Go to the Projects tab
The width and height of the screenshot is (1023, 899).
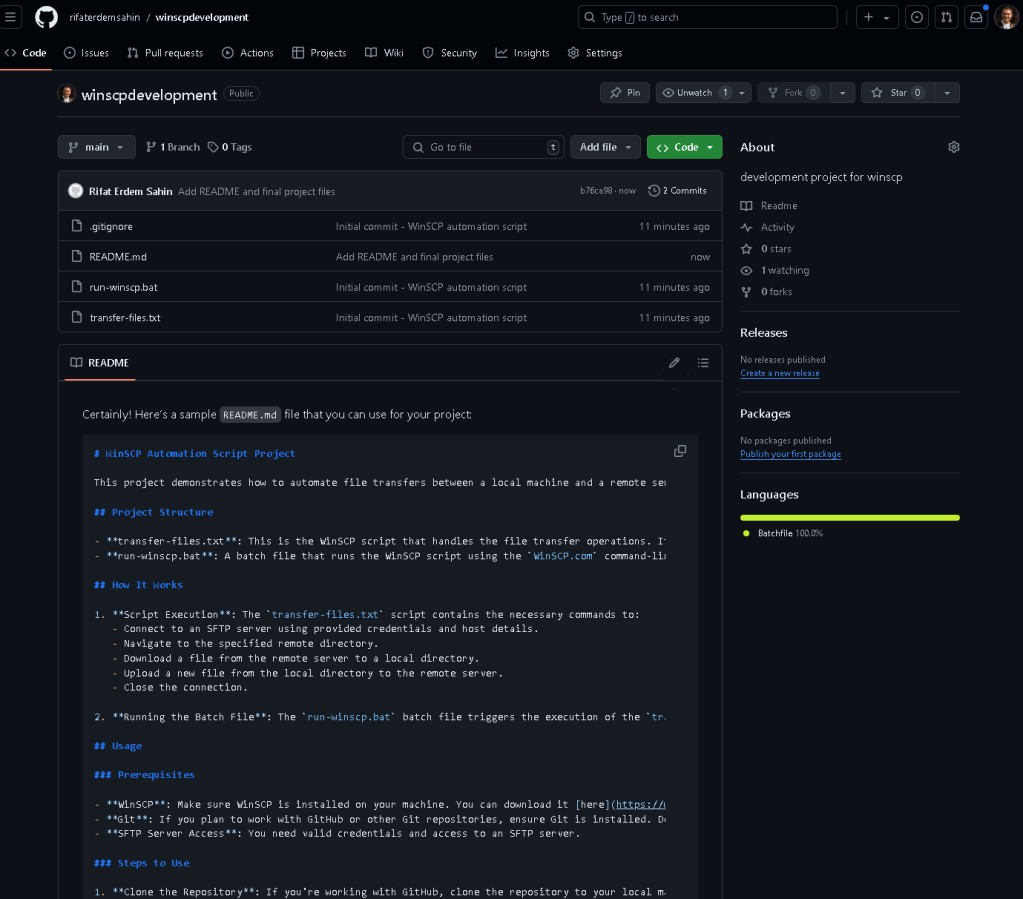[319, 53]
